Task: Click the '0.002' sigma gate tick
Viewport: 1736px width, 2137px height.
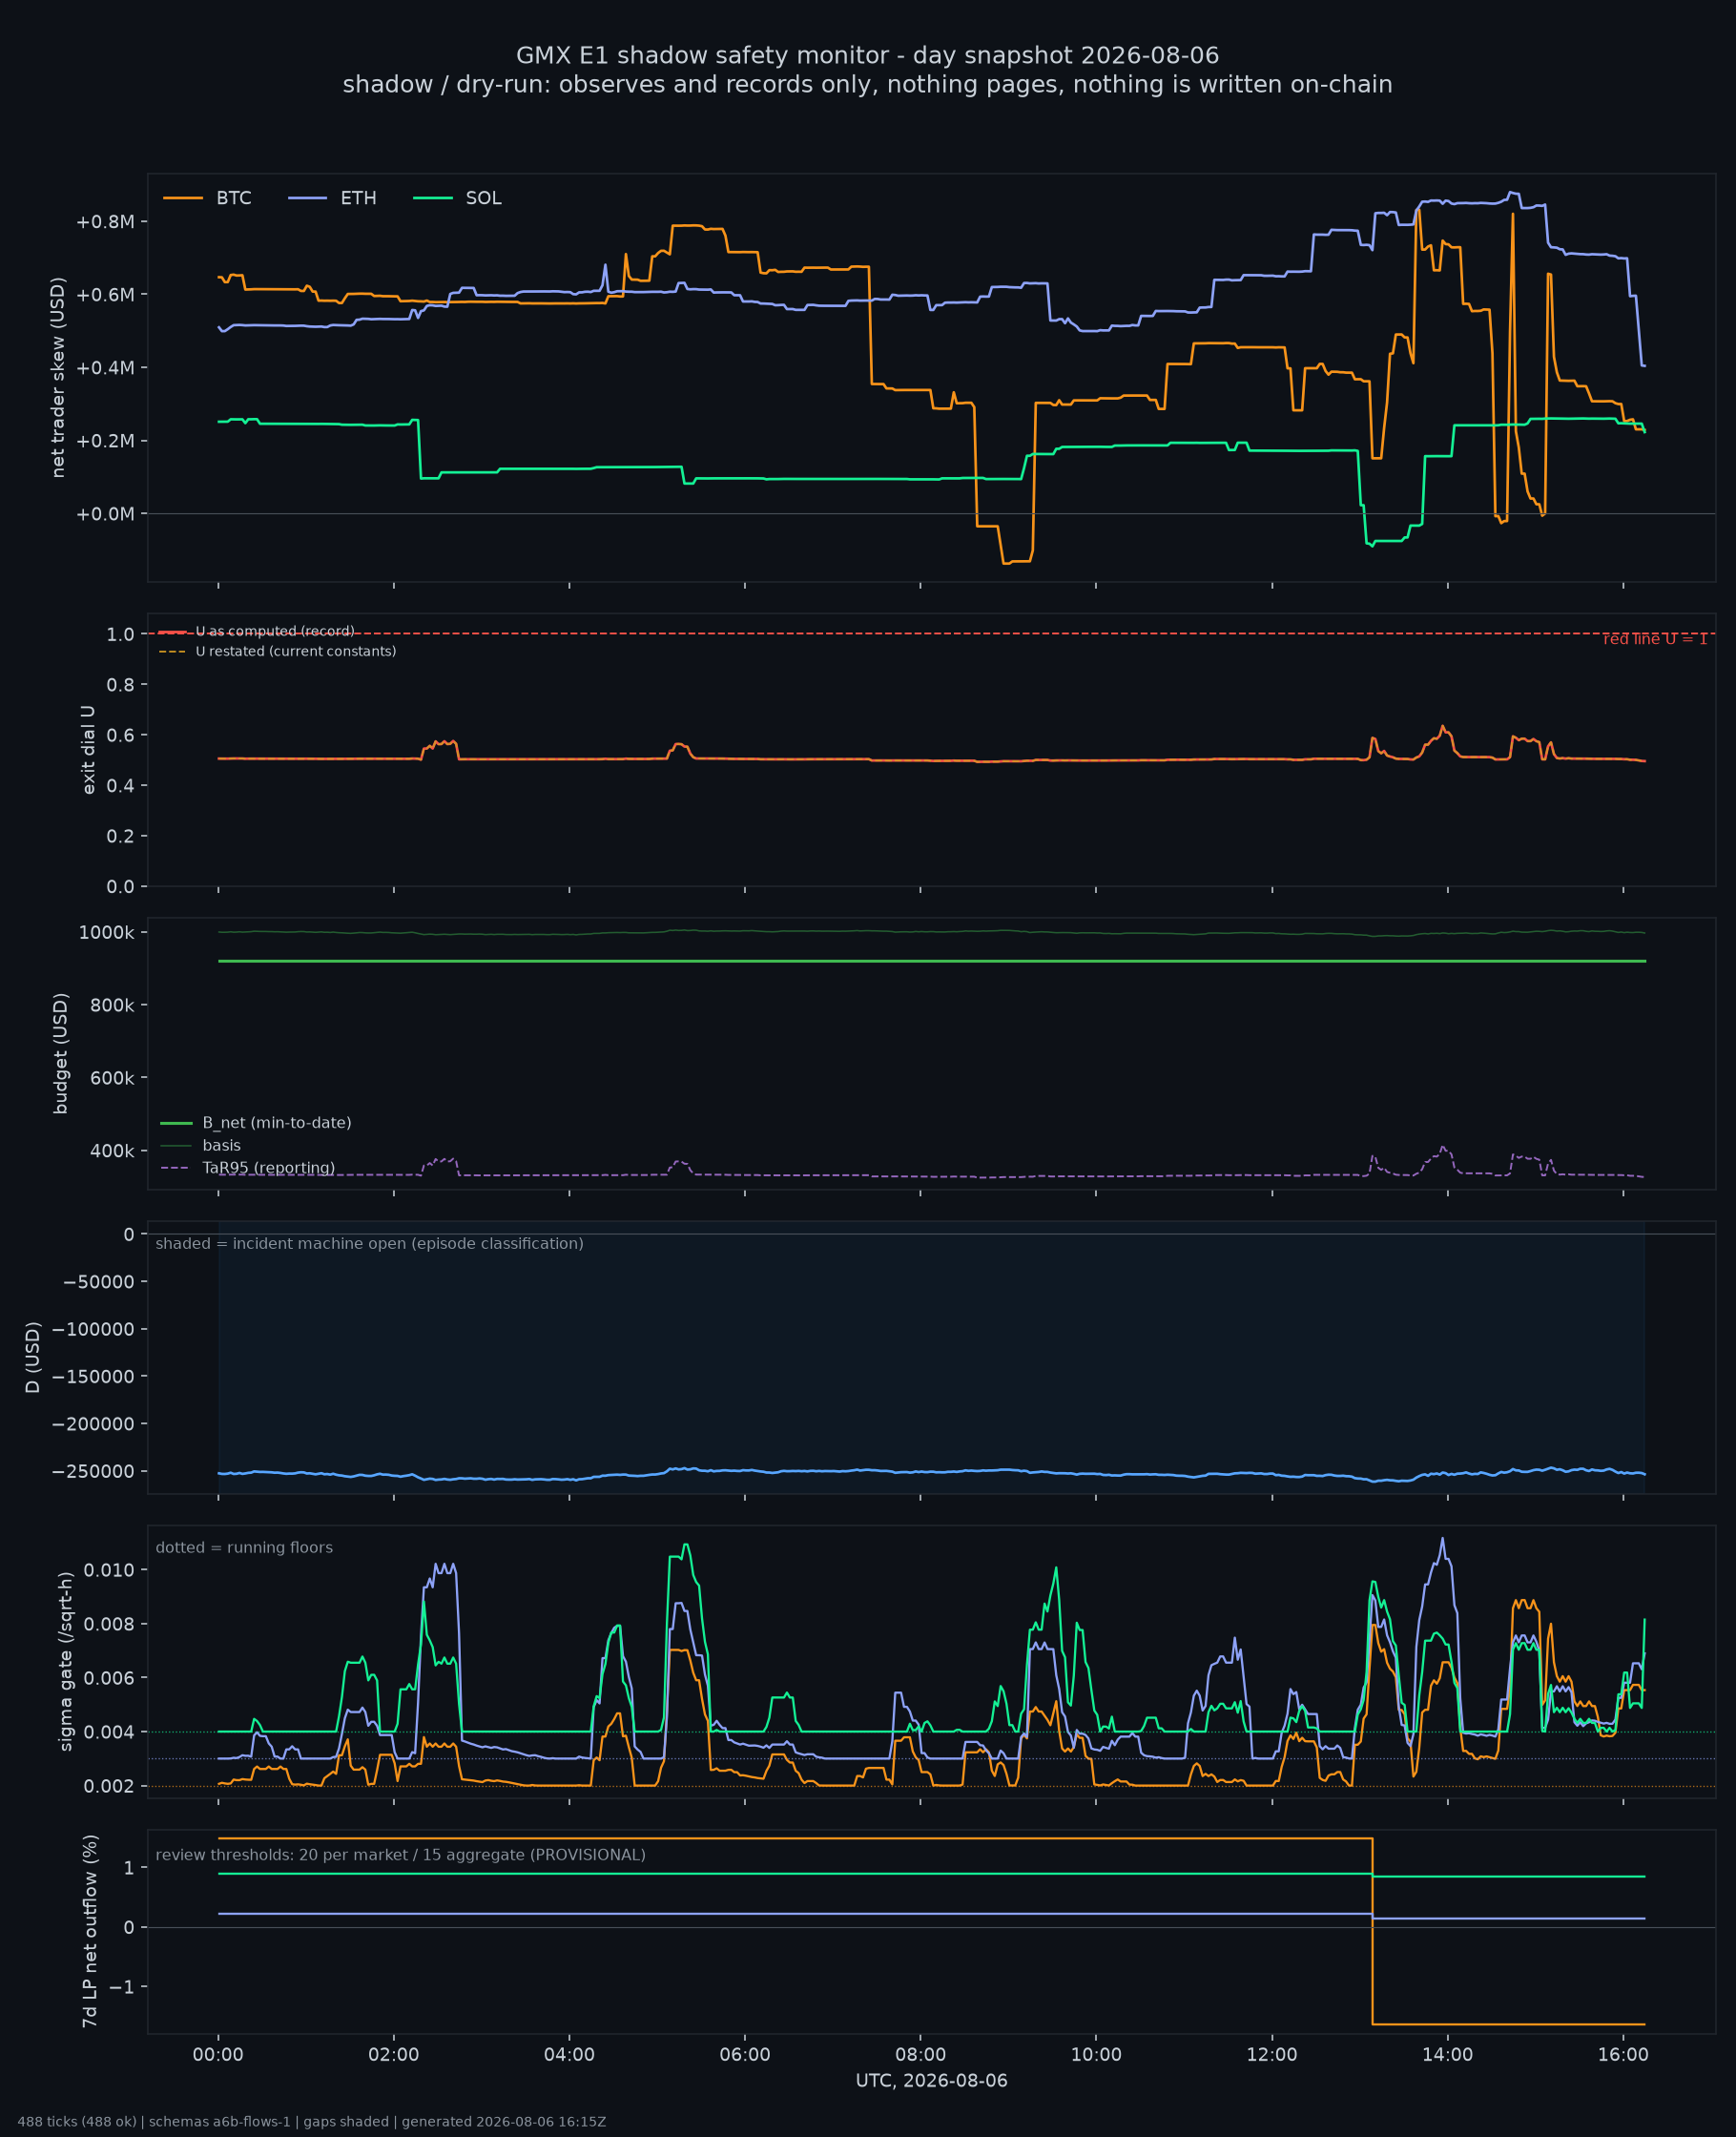Action: tap(109, 1786)
